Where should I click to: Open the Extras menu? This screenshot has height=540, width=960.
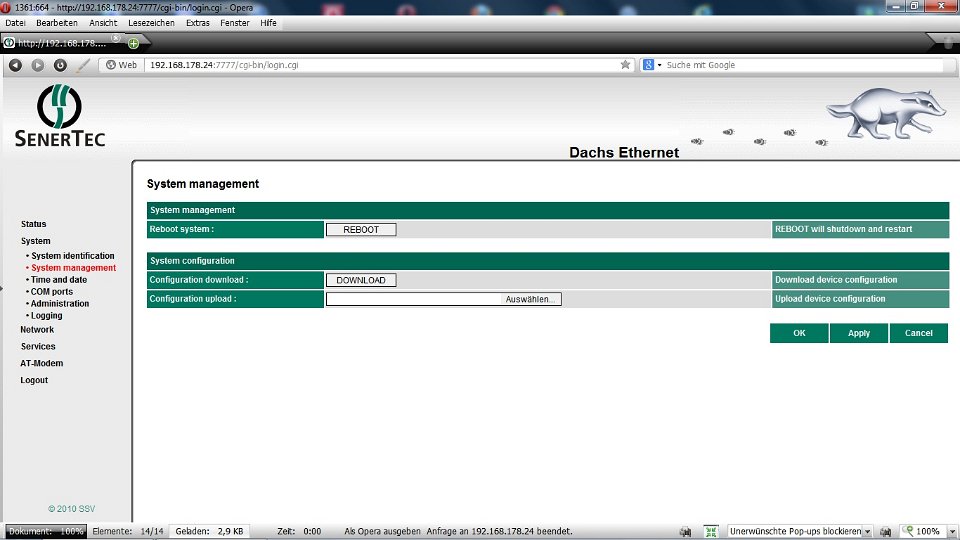198,22
